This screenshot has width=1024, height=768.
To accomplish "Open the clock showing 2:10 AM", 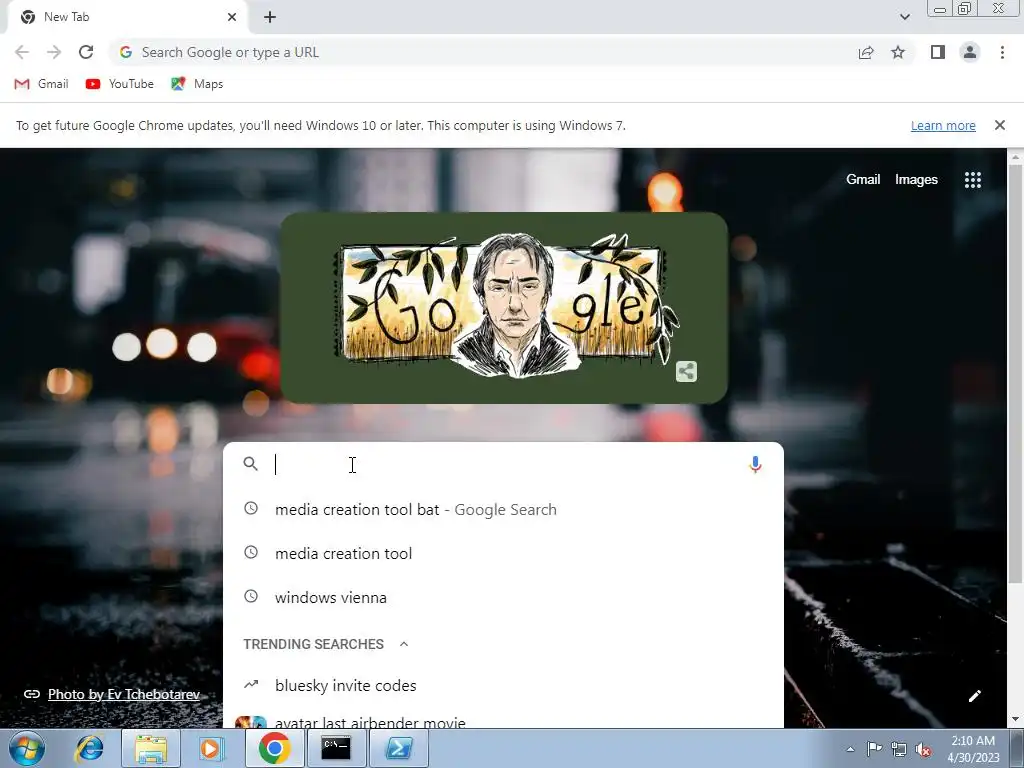I will pyautogui.click(x=973, y=749).
